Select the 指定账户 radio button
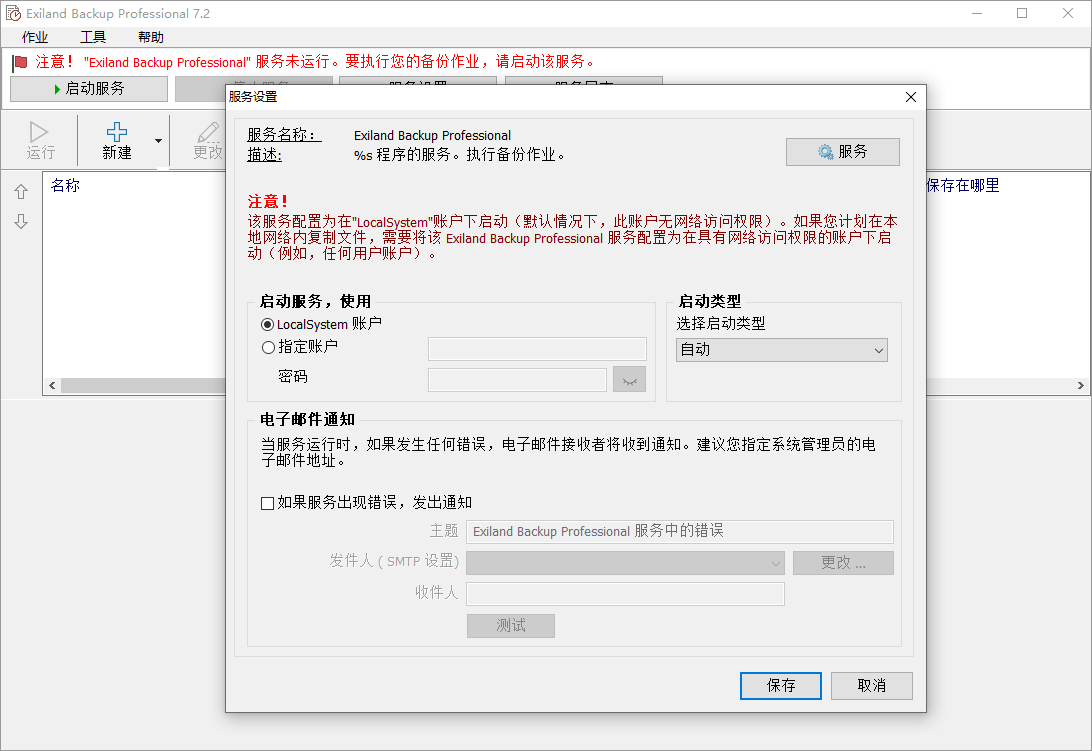Screen dimensions: 1092x751 [x=268, y=347]
